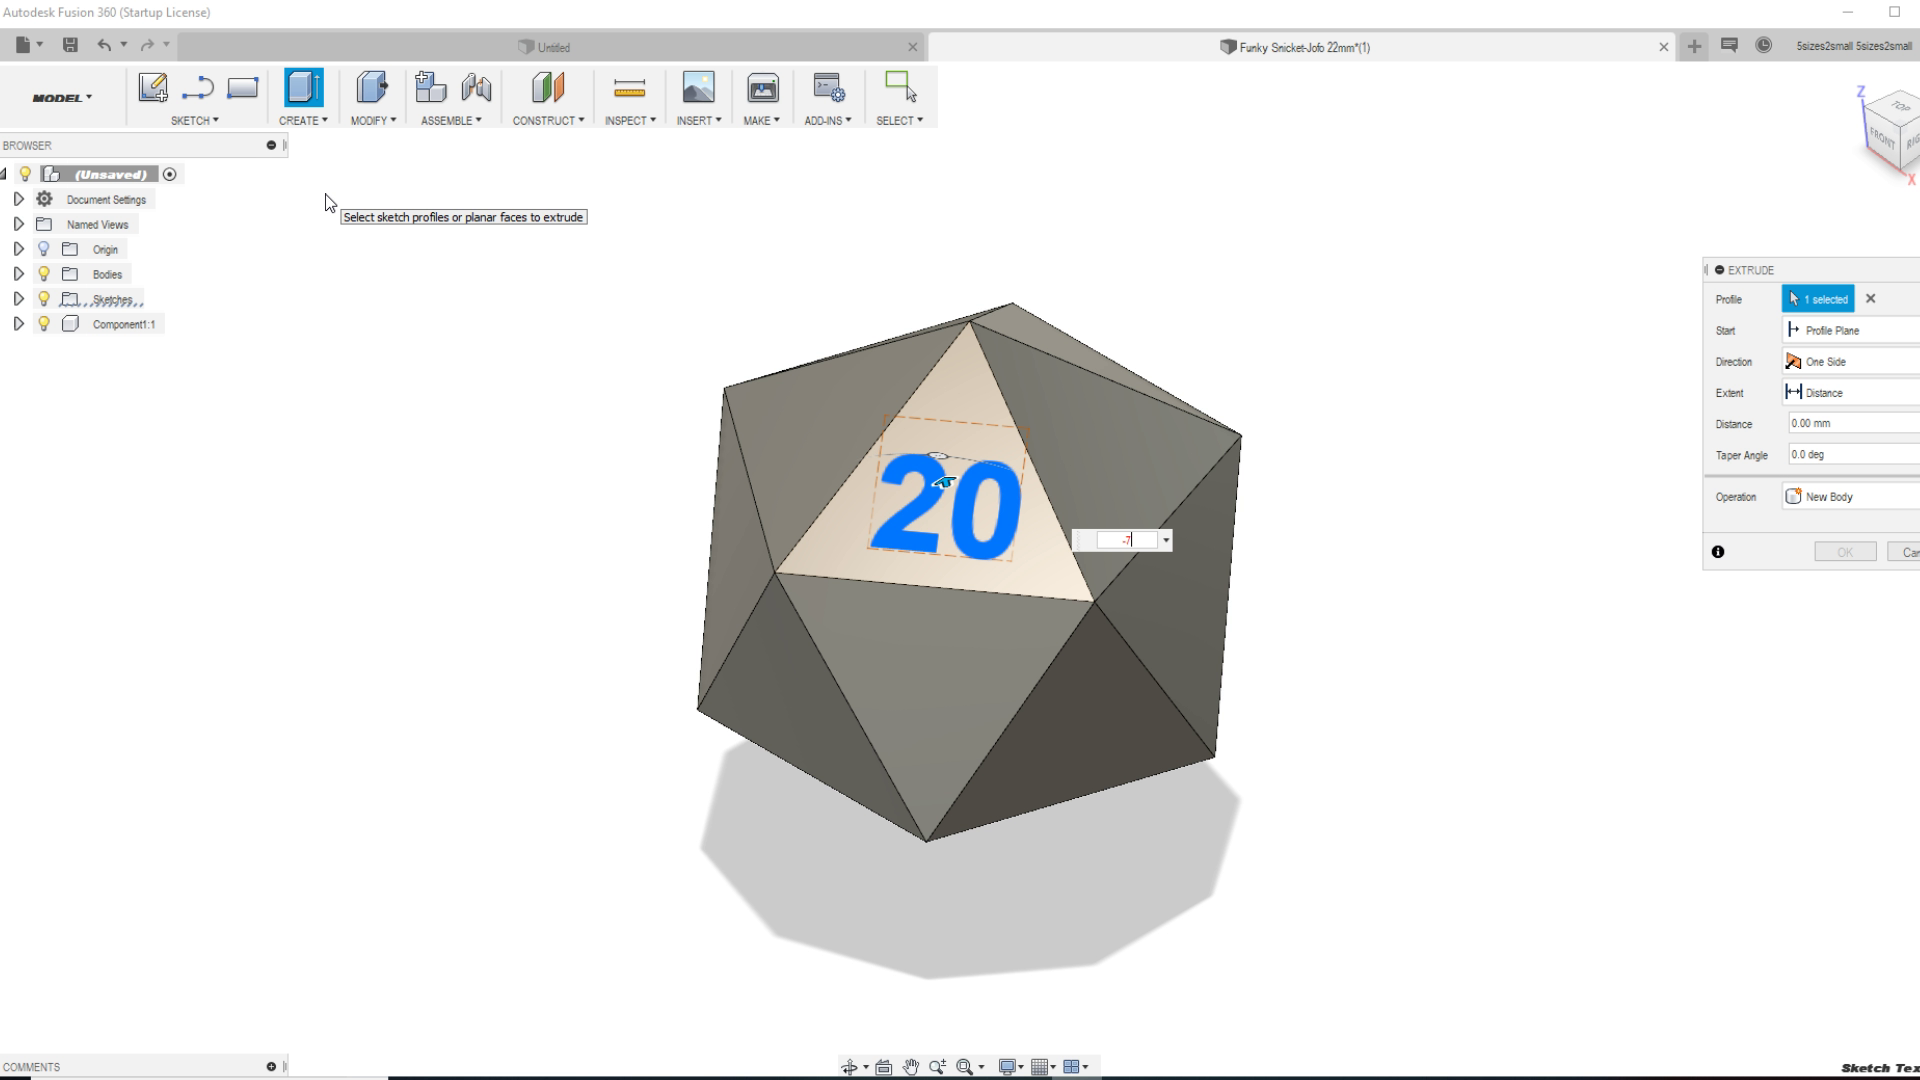This screenshot has height=1080, width=1920.
Task: Click the Select tool icon
Action: pos(900,87)
